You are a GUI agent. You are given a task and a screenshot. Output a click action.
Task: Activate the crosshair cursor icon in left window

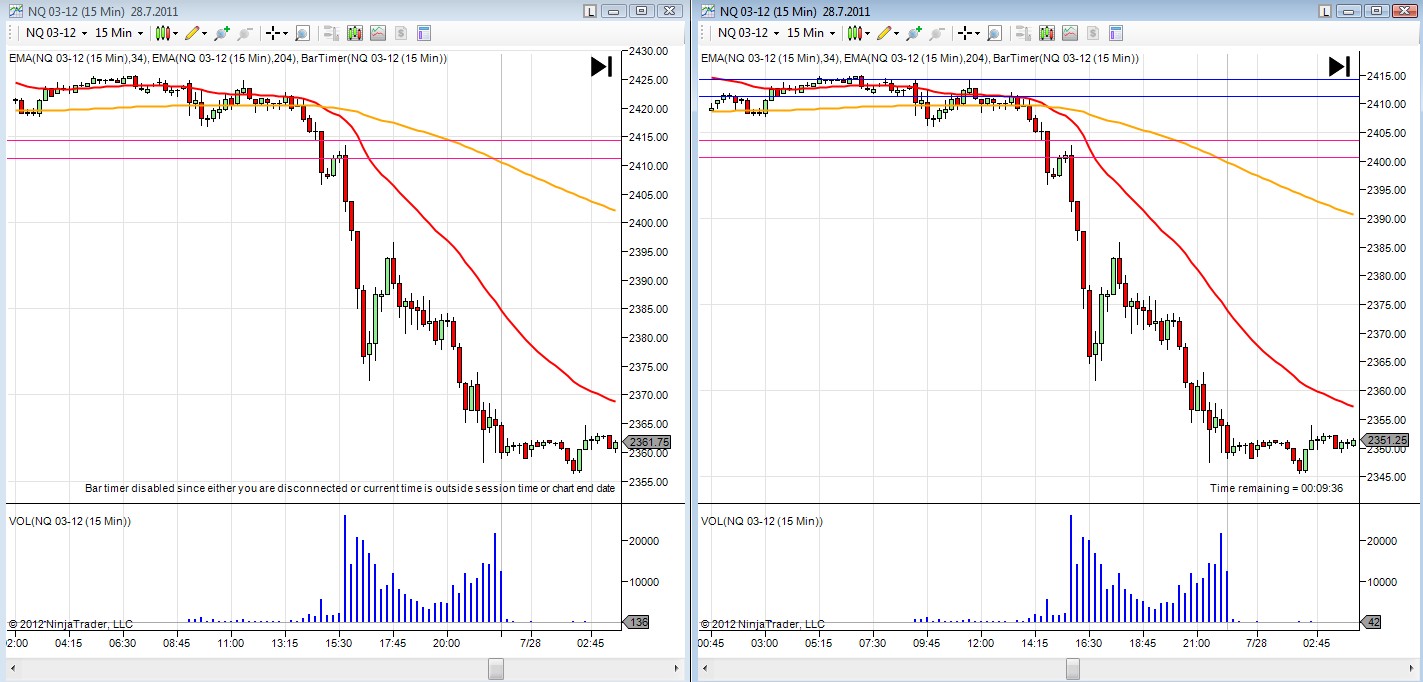coord(272,33)
